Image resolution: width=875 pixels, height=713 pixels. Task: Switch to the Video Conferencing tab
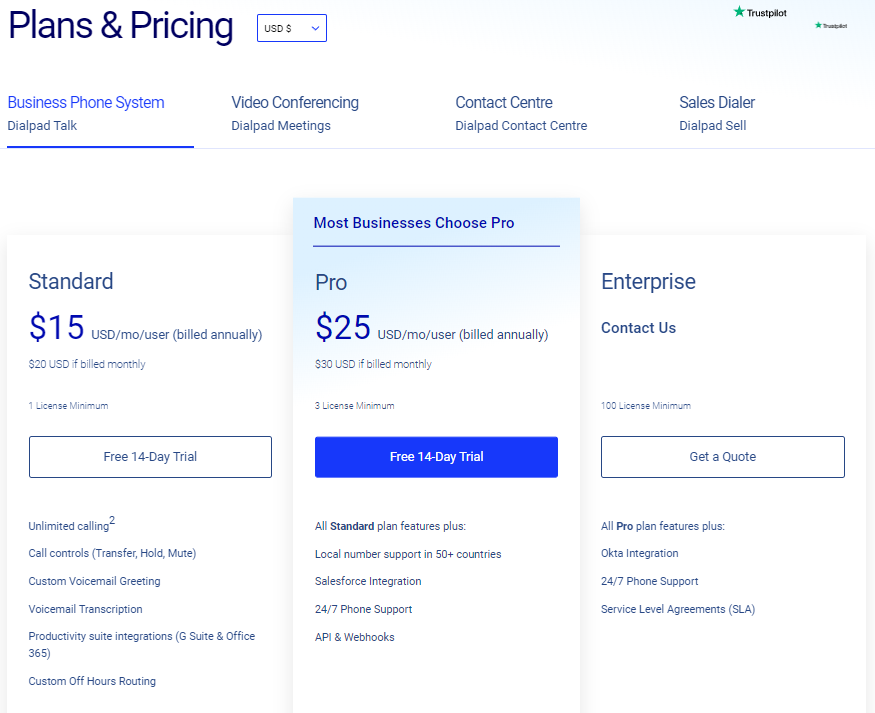click(x=295, y=113)
